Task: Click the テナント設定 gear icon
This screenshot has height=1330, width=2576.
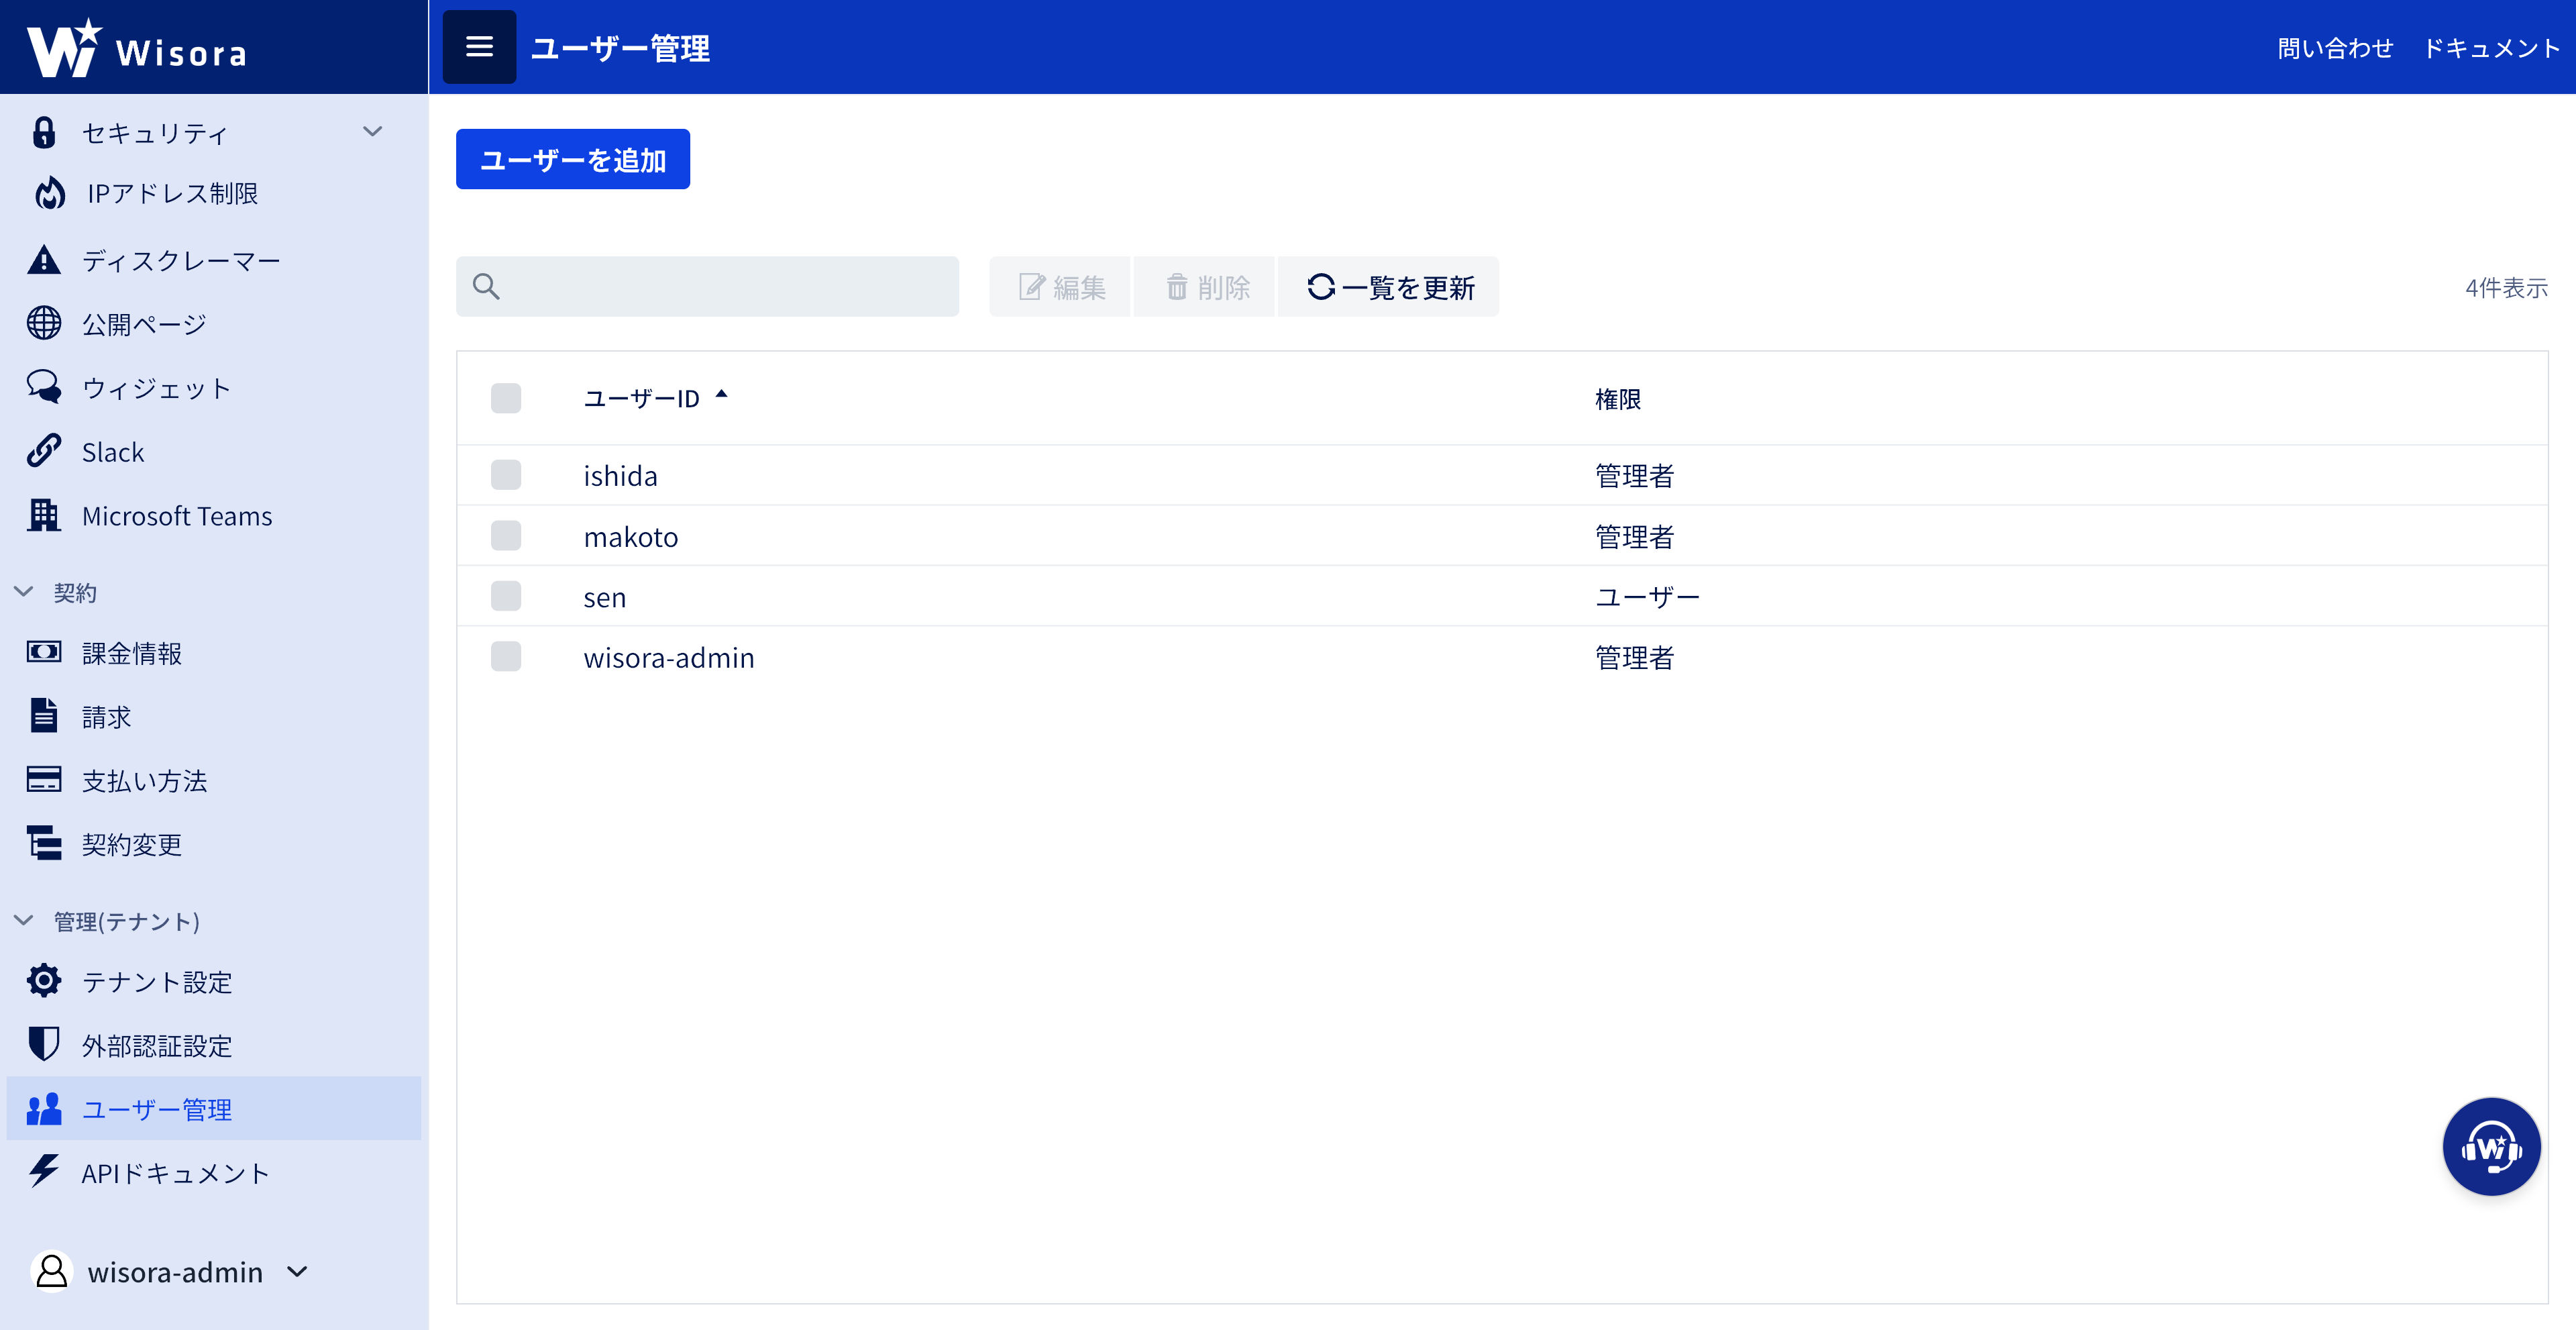Action: click(x=44, y=981)
